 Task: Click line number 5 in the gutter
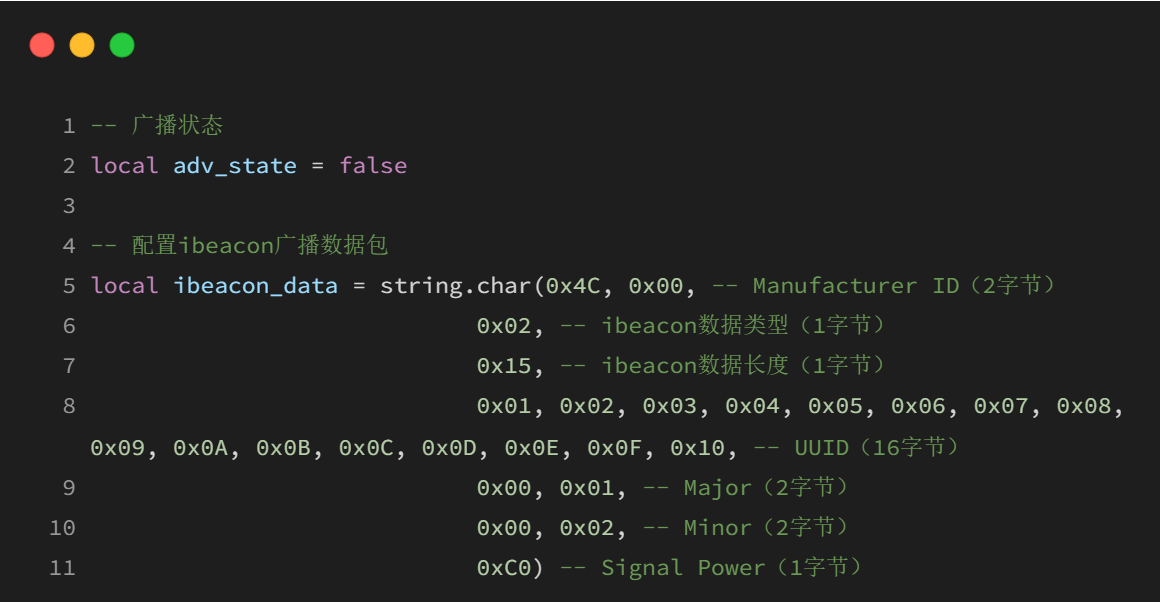click(x=69, y=286)
